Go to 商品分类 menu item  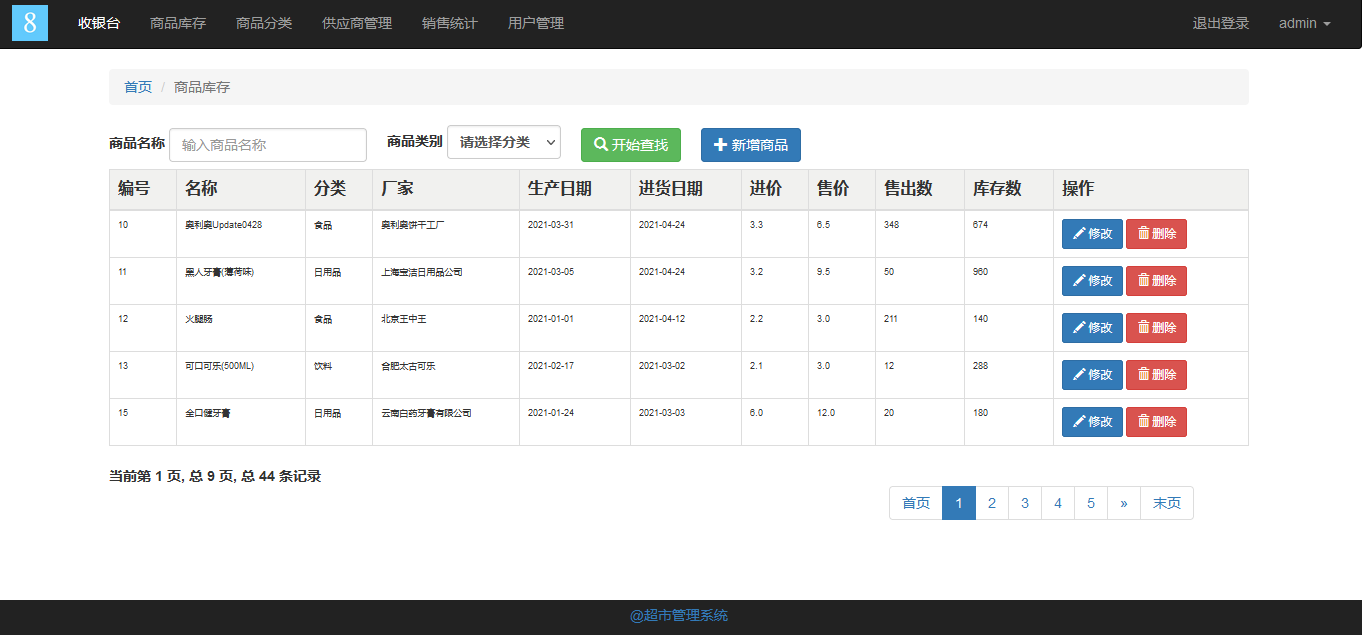click(264, 23)
